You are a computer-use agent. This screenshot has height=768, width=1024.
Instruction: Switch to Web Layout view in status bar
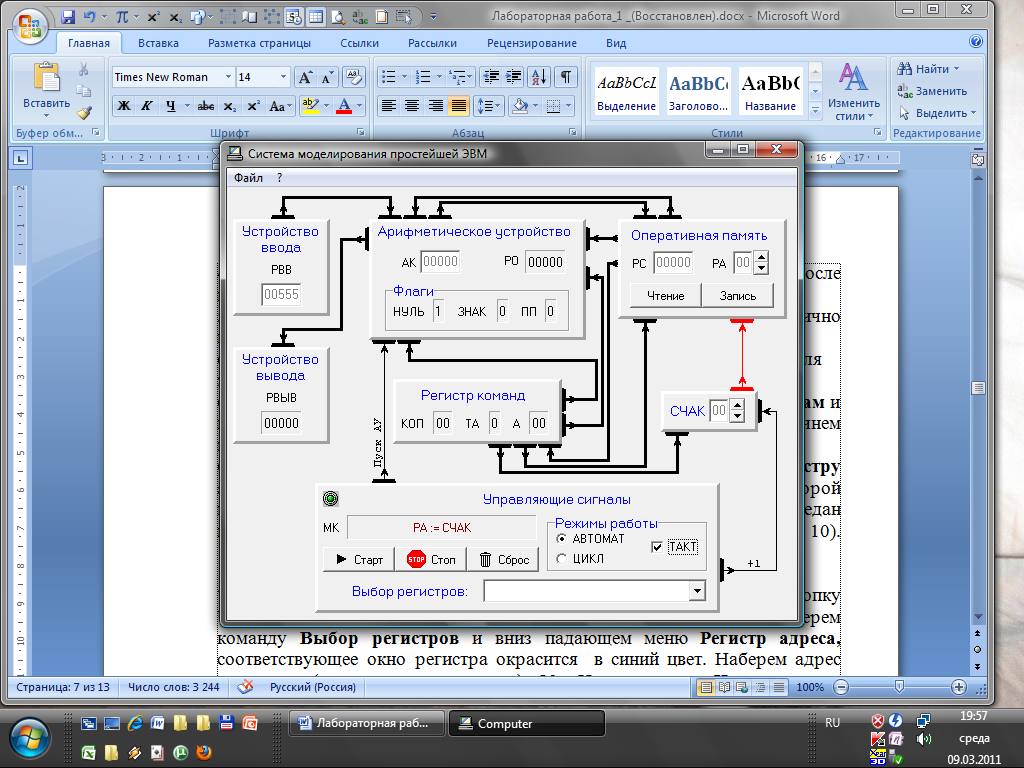pyautogui.click(x=743, y=687)
